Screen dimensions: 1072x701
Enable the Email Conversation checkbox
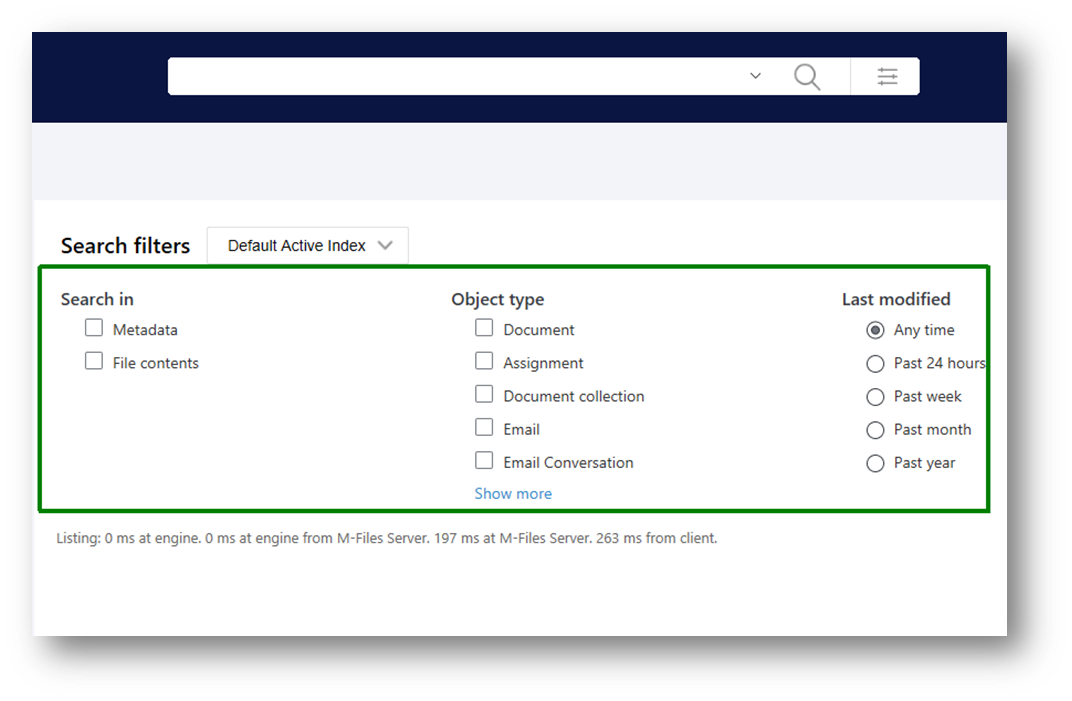coord(484,461)
